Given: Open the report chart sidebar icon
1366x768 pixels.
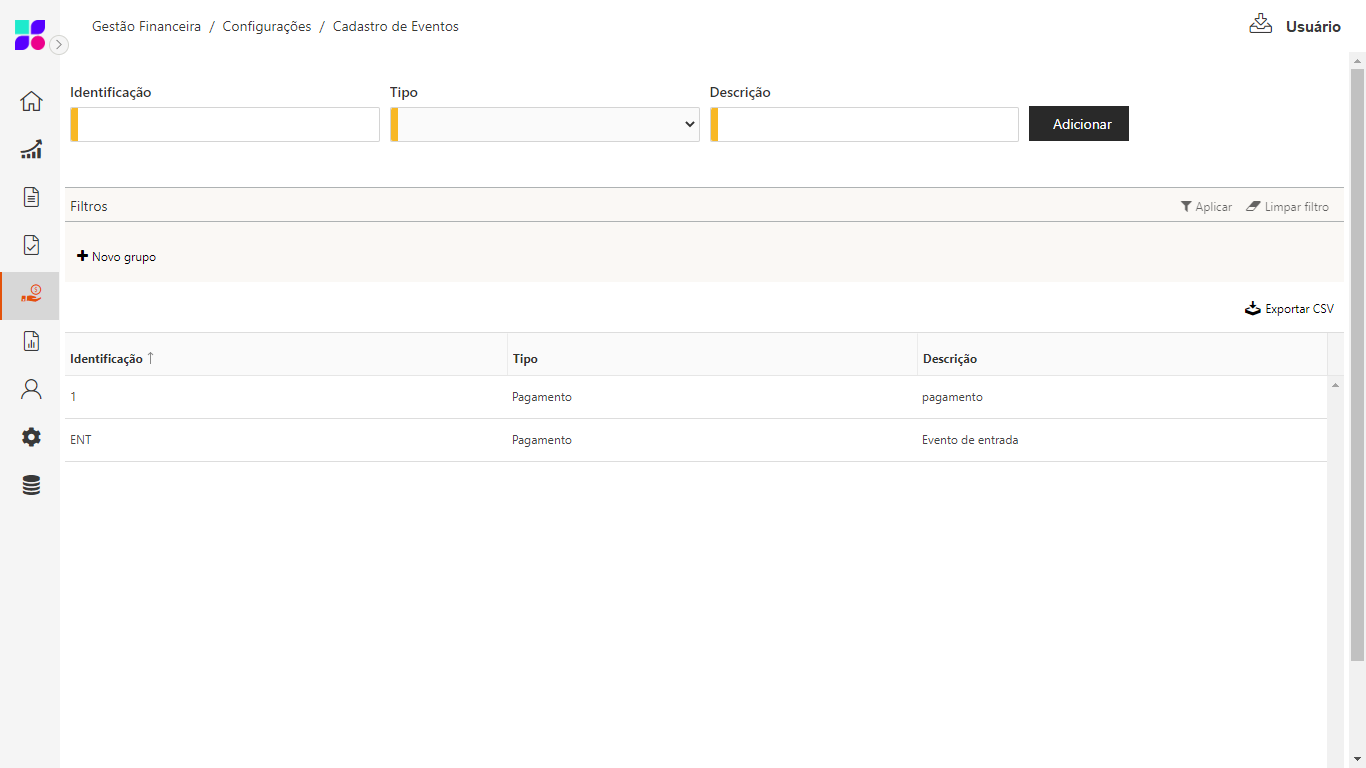Looking at the screenshot, I should pos(31,341).
